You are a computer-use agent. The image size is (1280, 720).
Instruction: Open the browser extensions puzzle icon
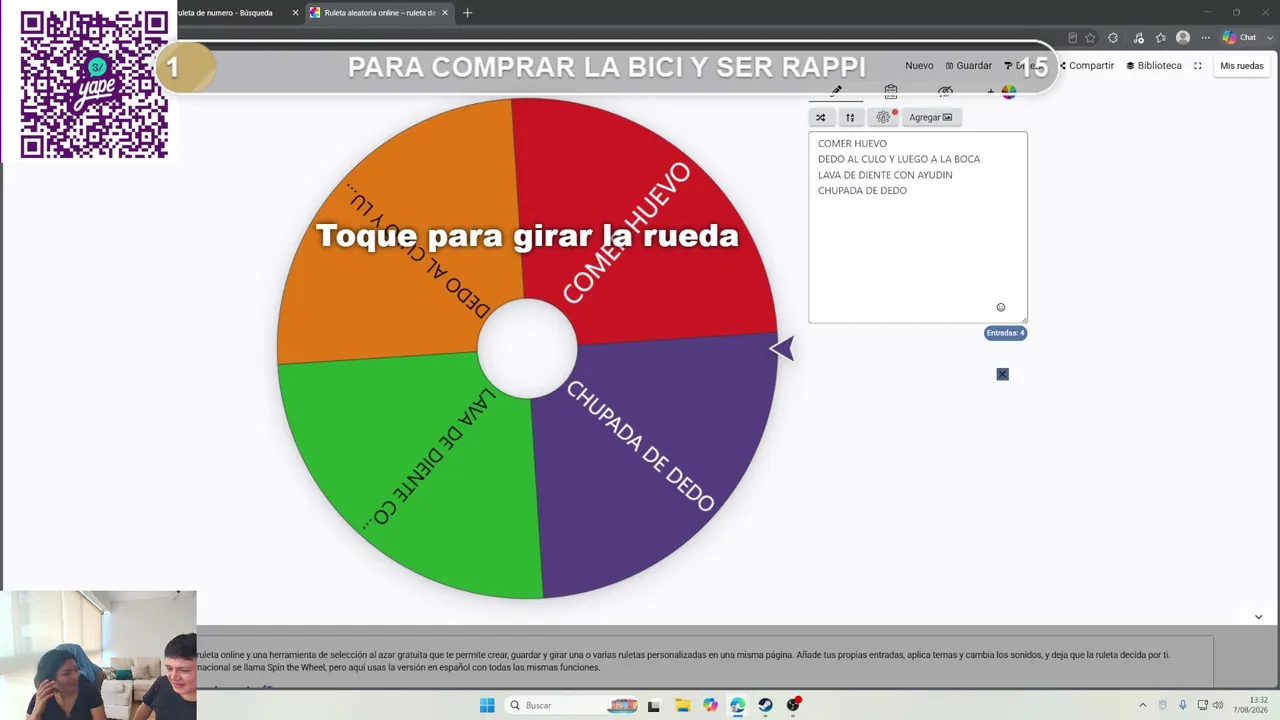click(x=1113, y=38)
